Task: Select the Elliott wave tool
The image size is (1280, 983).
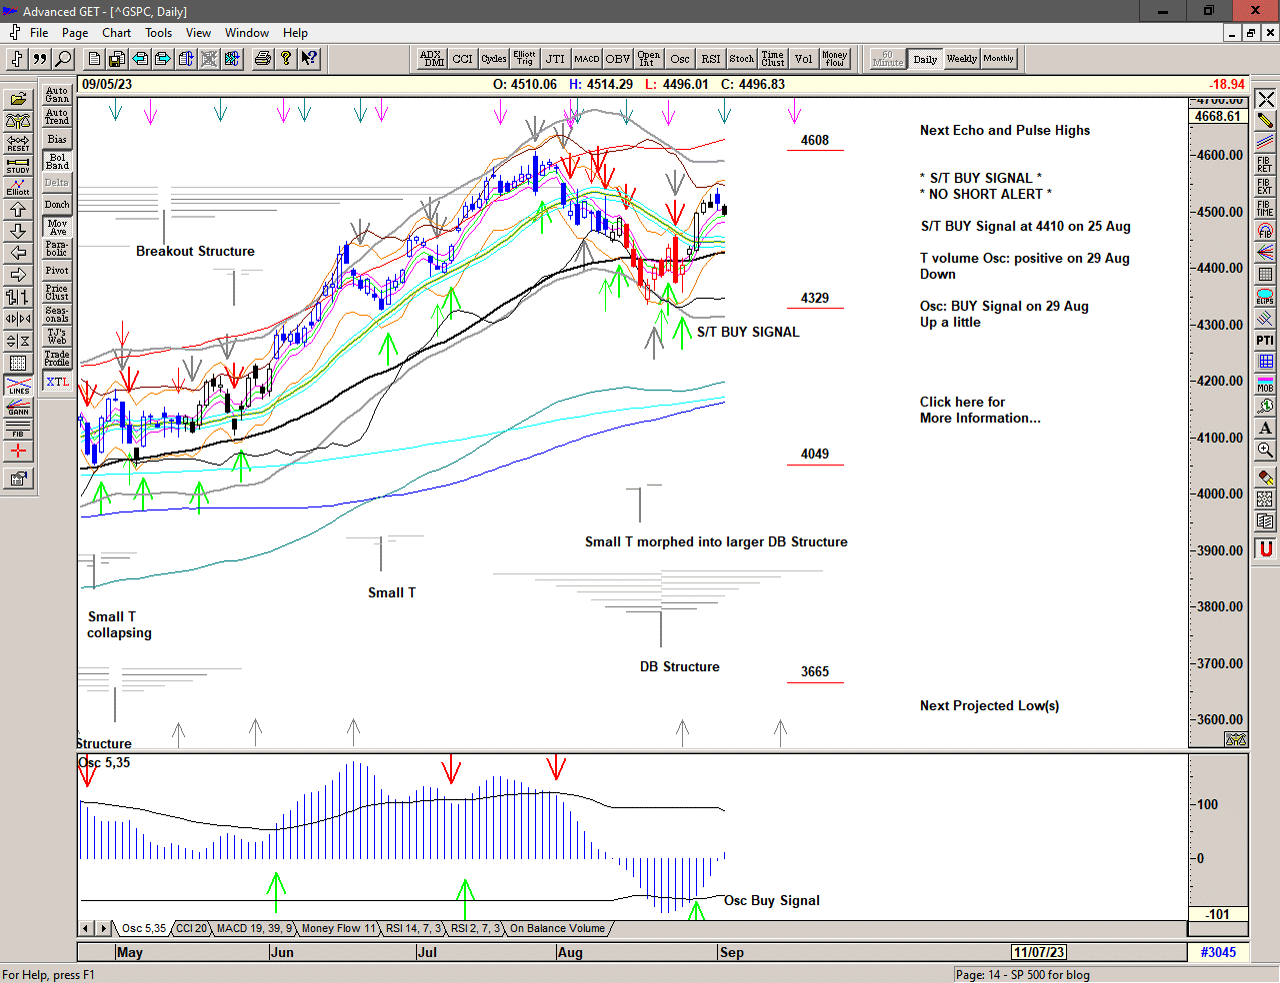Action: (x=18, y=187)
